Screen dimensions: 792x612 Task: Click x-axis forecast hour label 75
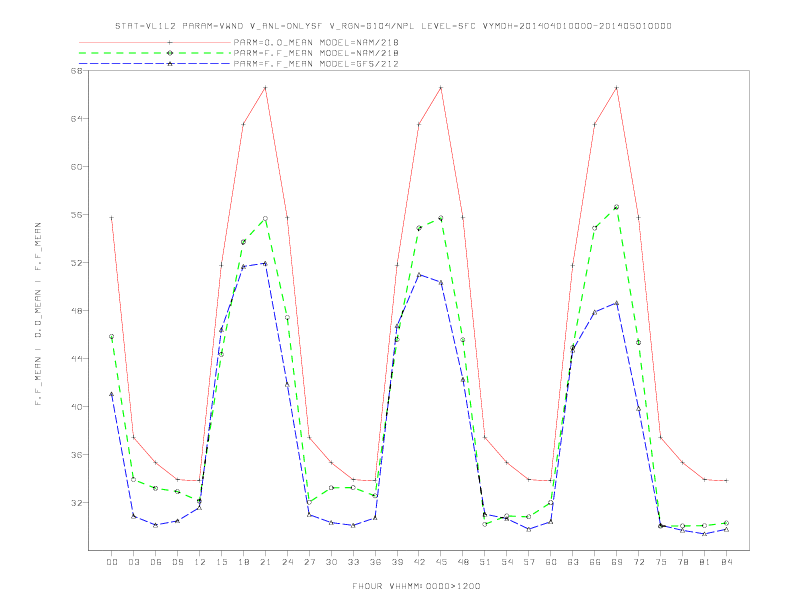(661, 562)
